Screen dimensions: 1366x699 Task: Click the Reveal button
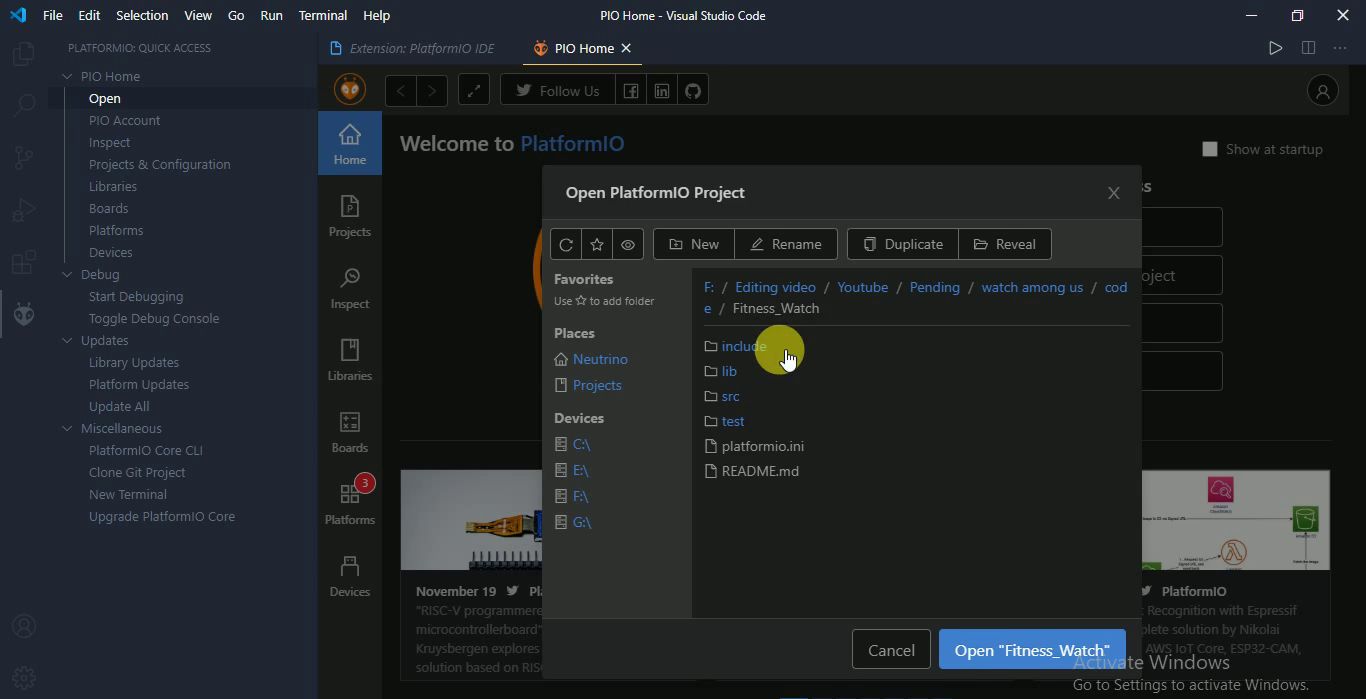(x=1005, y=244)
